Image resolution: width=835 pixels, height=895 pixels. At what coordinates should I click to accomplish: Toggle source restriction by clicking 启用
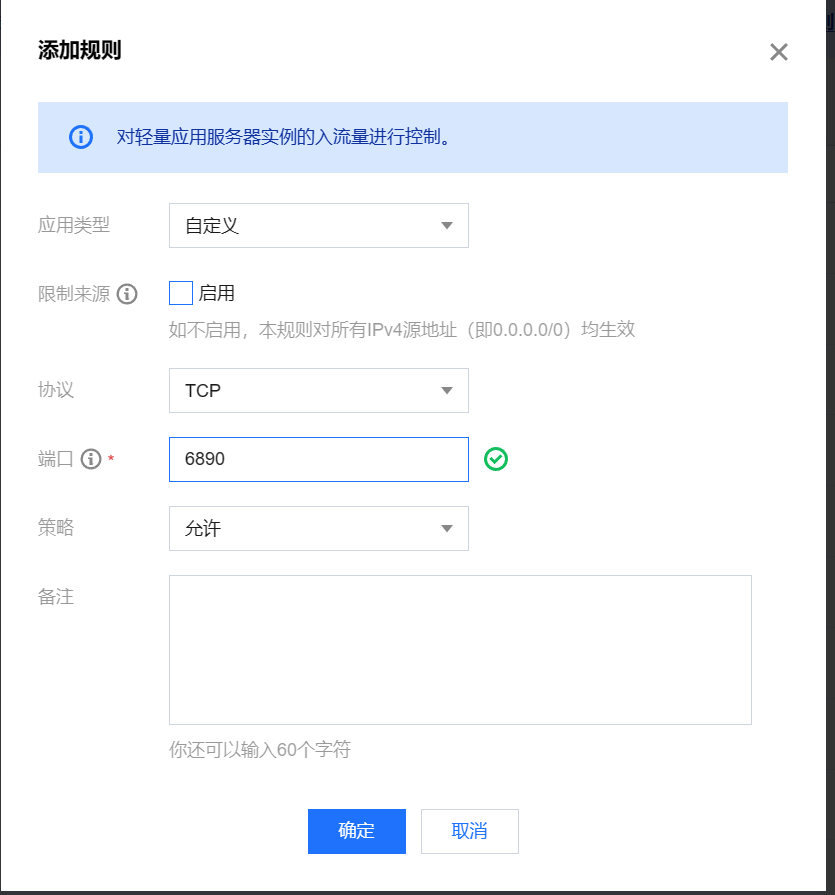207,293
